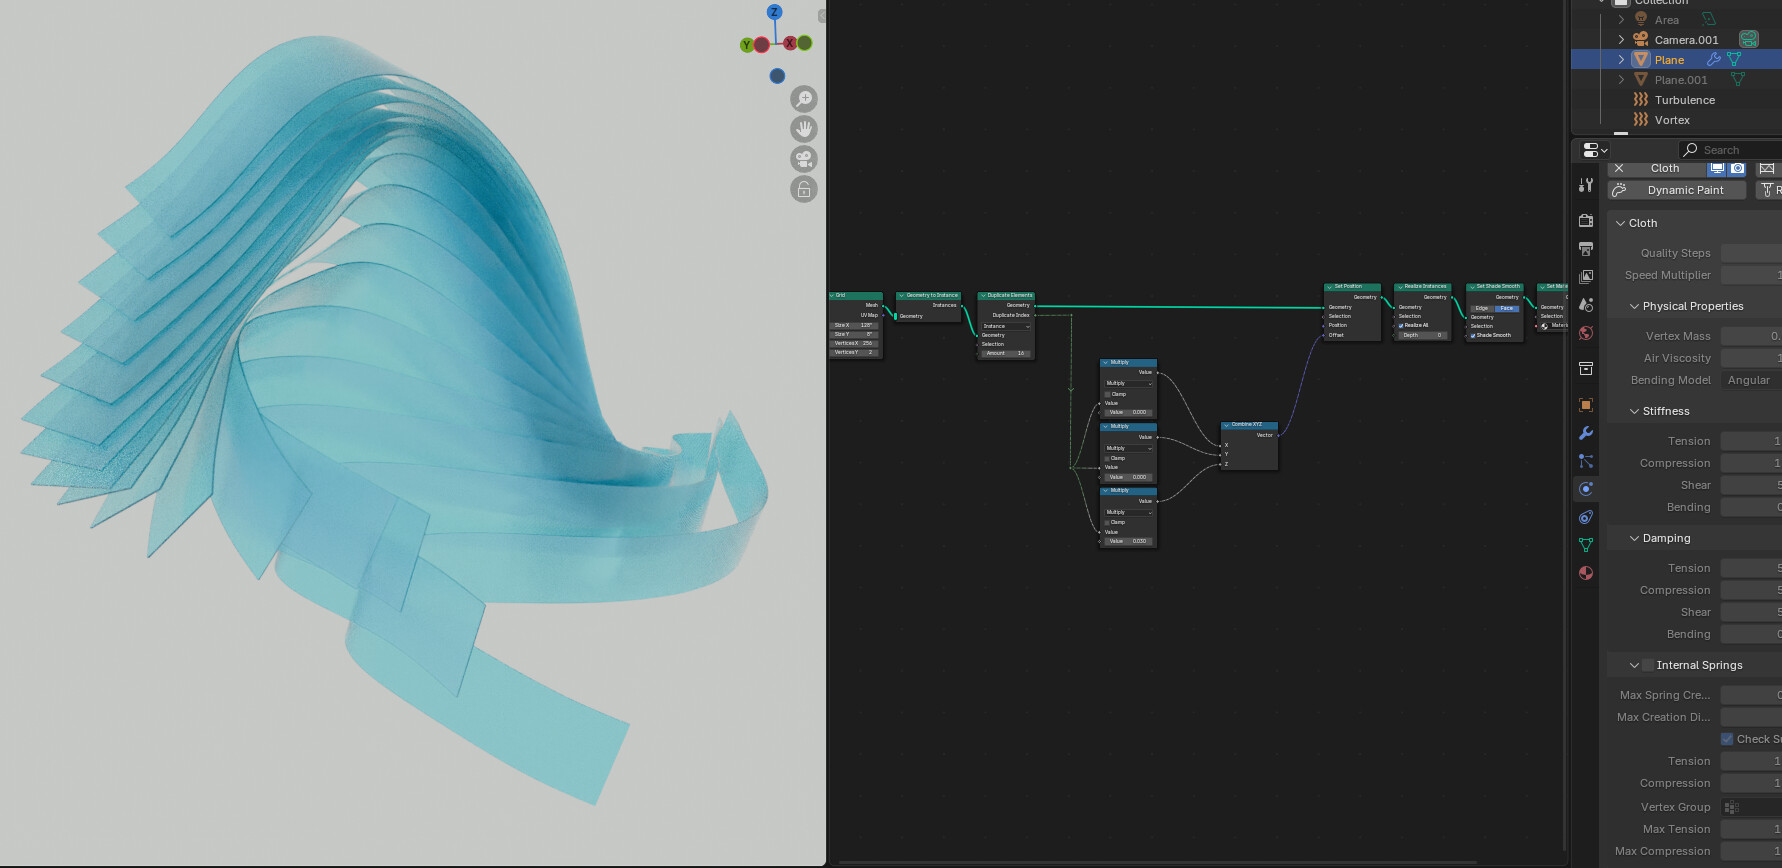Image resolution: width=1782 pixels, height=868 pixels.
Task: Open the View Layer properties tab
Action: coord(1586,276)
